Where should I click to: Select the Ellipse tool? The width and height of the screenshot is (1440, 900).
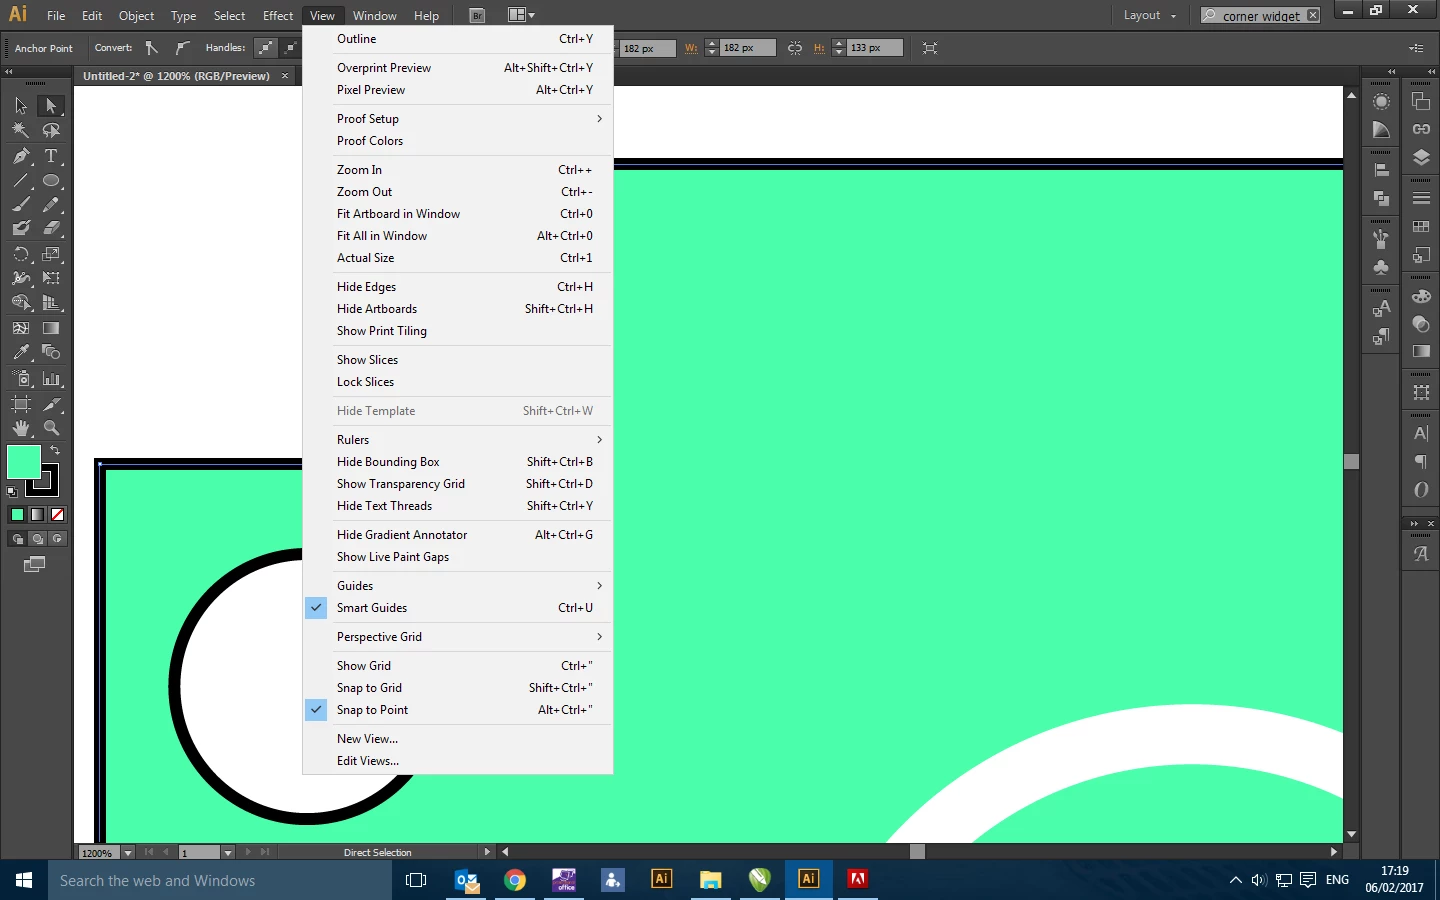click(51, 181)
